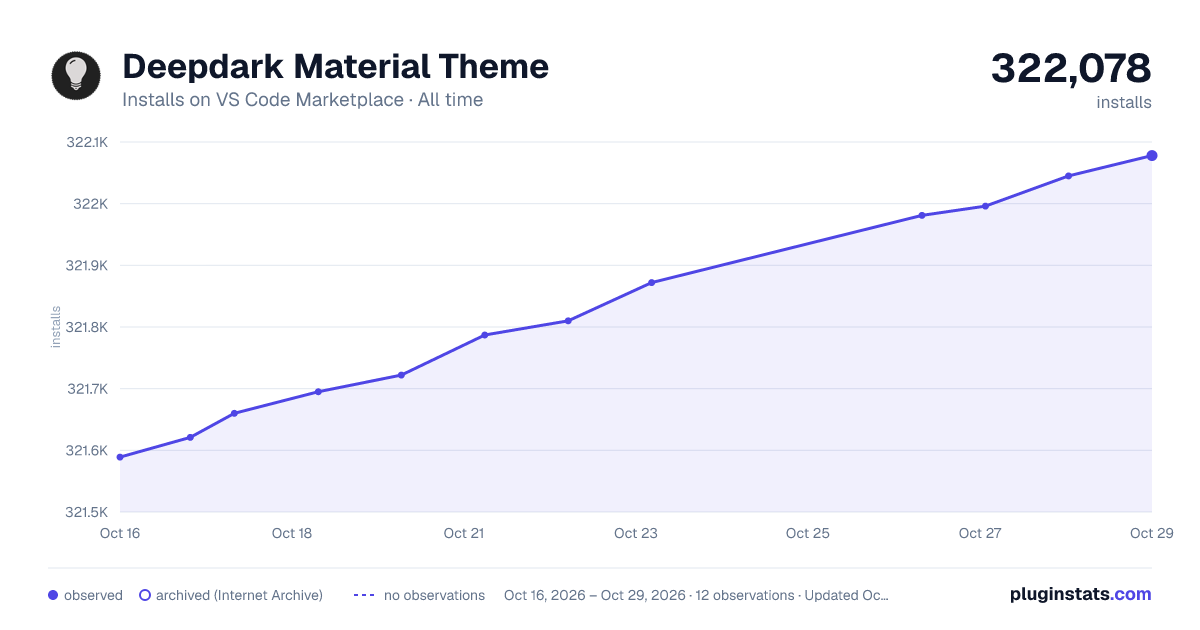This screenshot has width=1200, height=630.
Task: Click the lightbulb extension logo icon
Action: coord(76,75)
